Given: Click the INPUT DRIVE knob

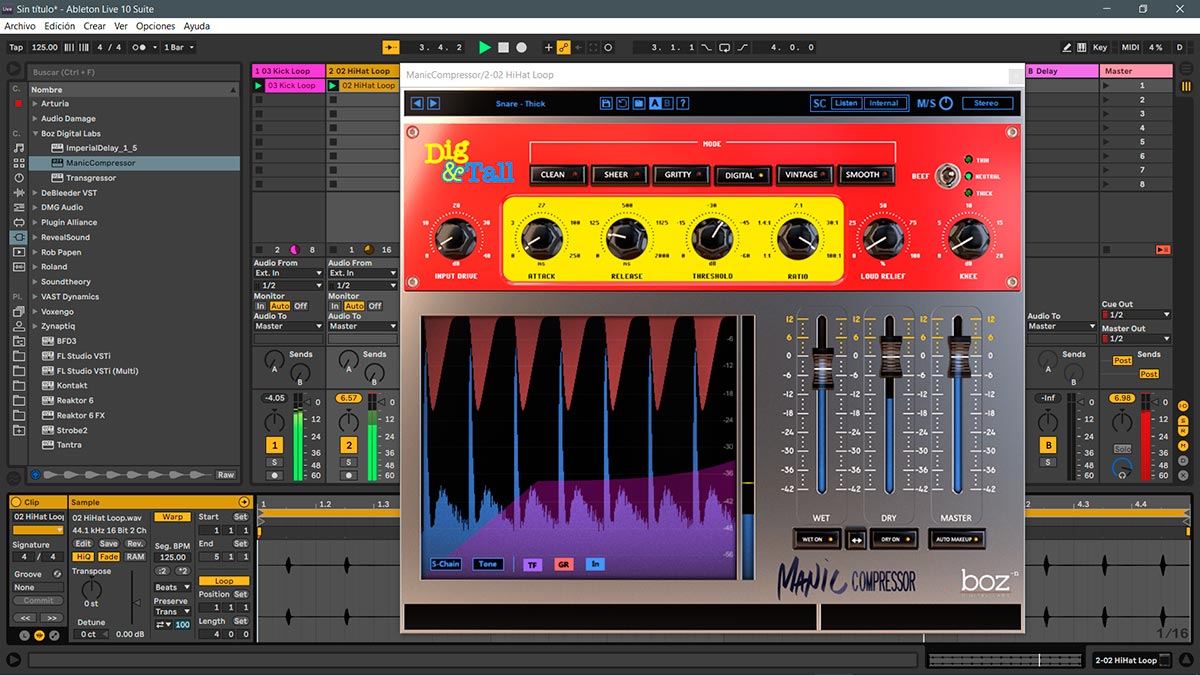Looking at the screenshot, I should [455, 237].
